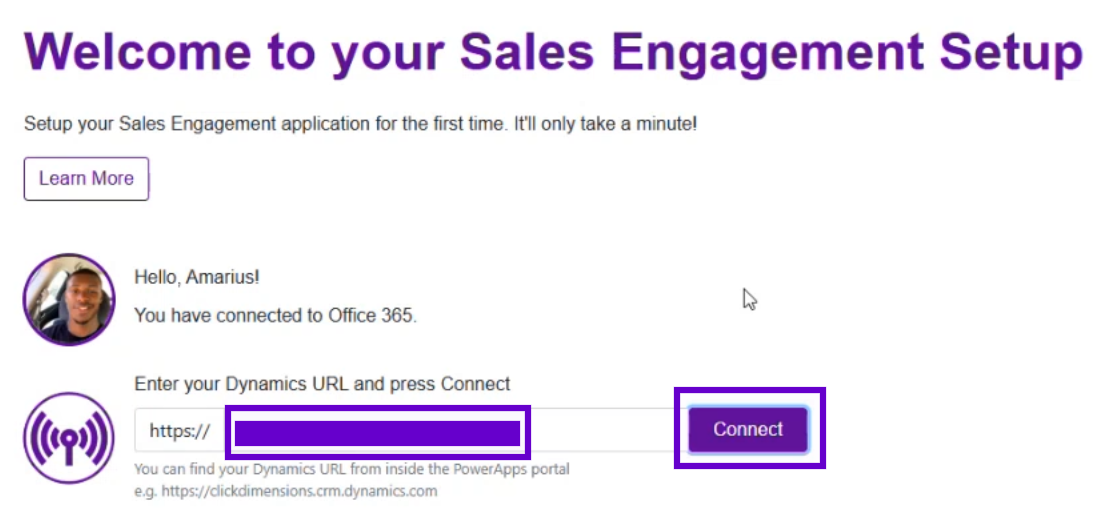Click blank area of URL field before Connect
The height and width of the screenshot is (523, 1098).
pos(606,430)
